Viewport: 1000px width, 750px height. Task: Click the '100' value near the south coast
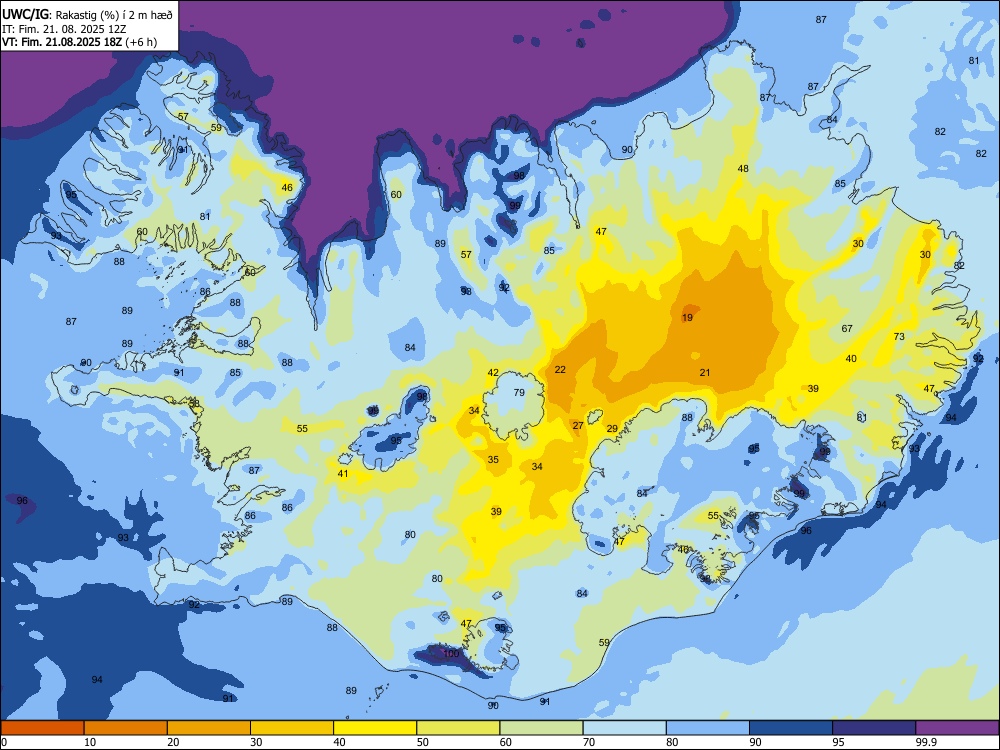(451, 654)
